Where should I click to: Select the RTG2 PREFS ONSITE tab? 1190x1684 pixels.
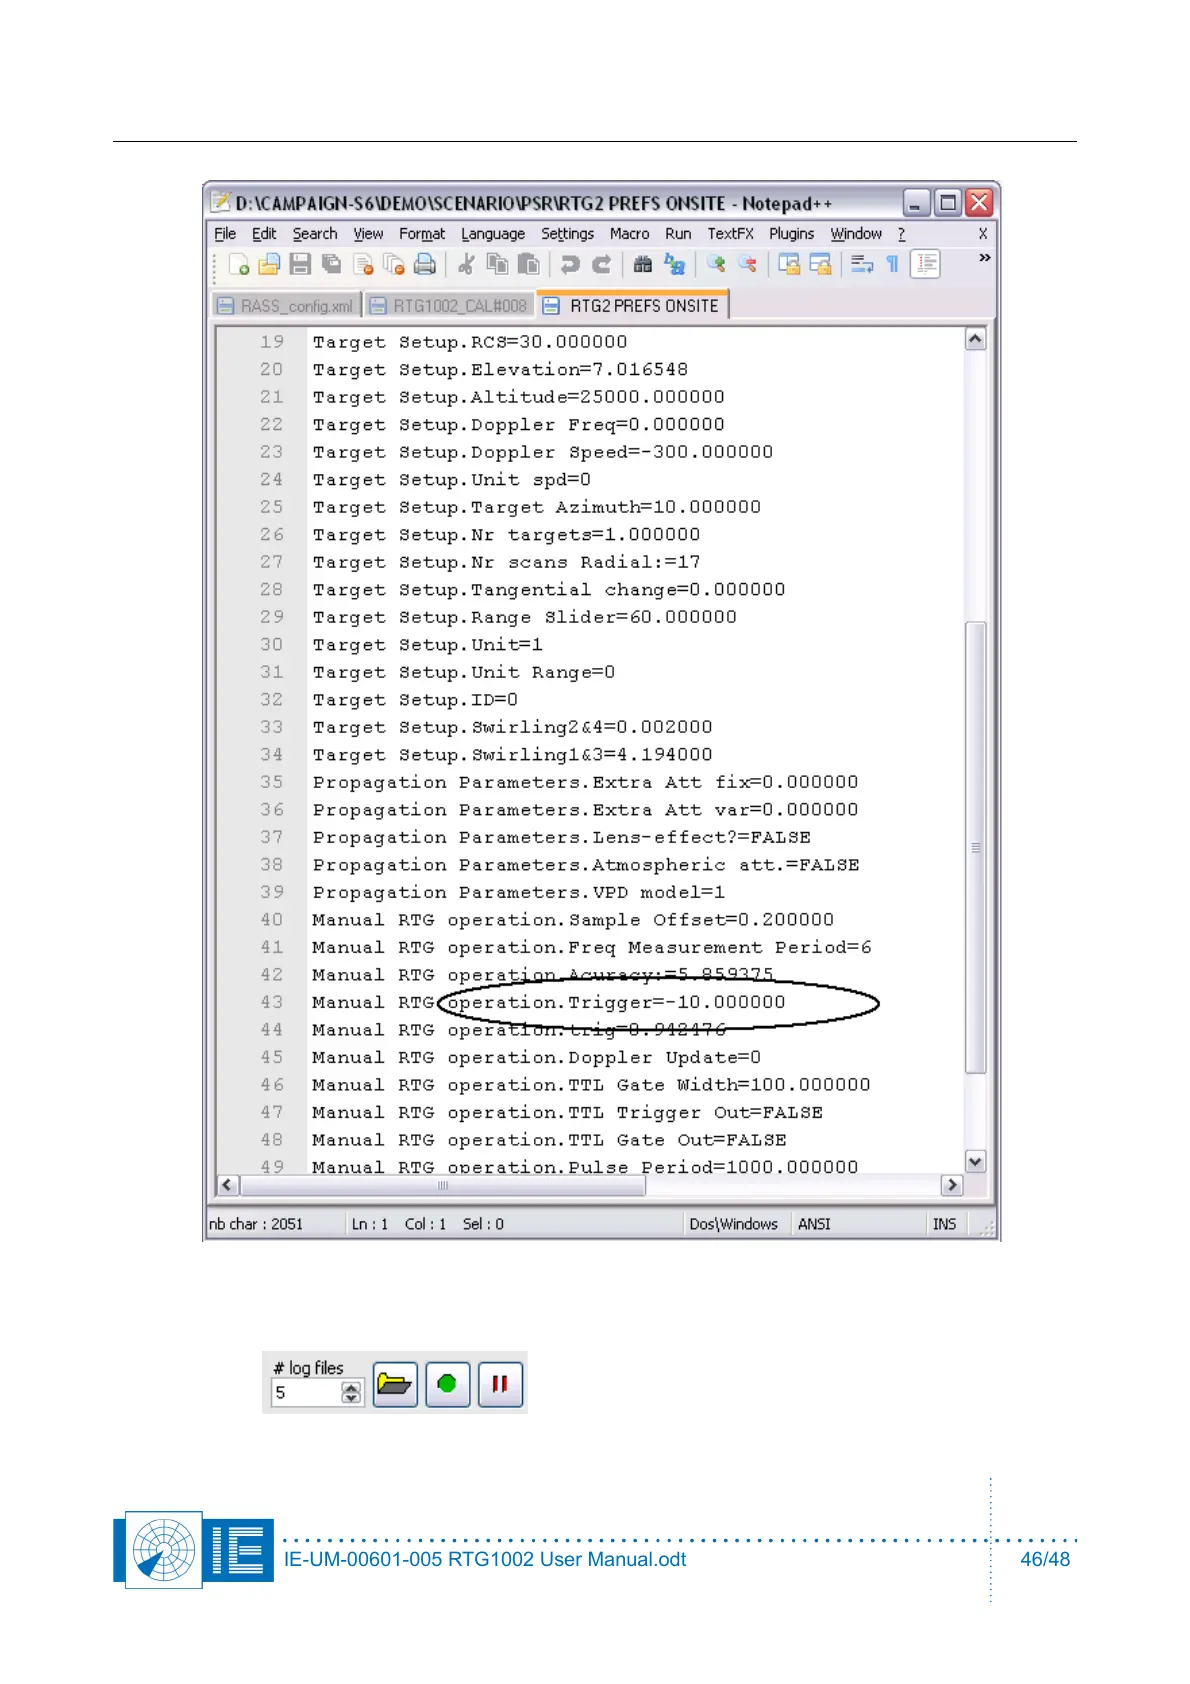coord(633,305)
